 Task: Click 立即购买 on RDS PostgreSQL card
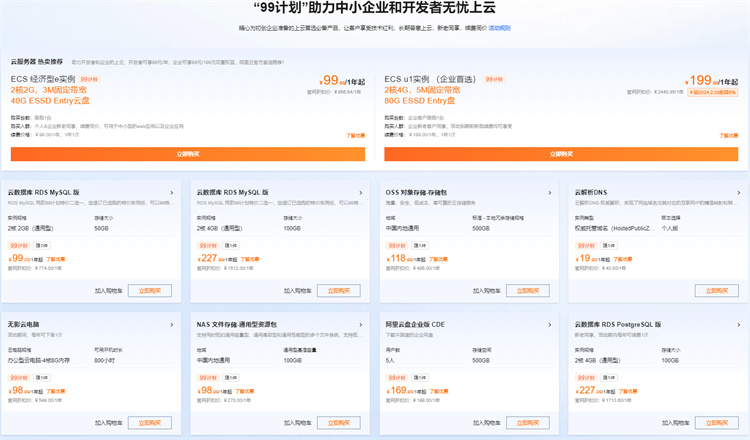pyautogui.click(x=717, y=423)
